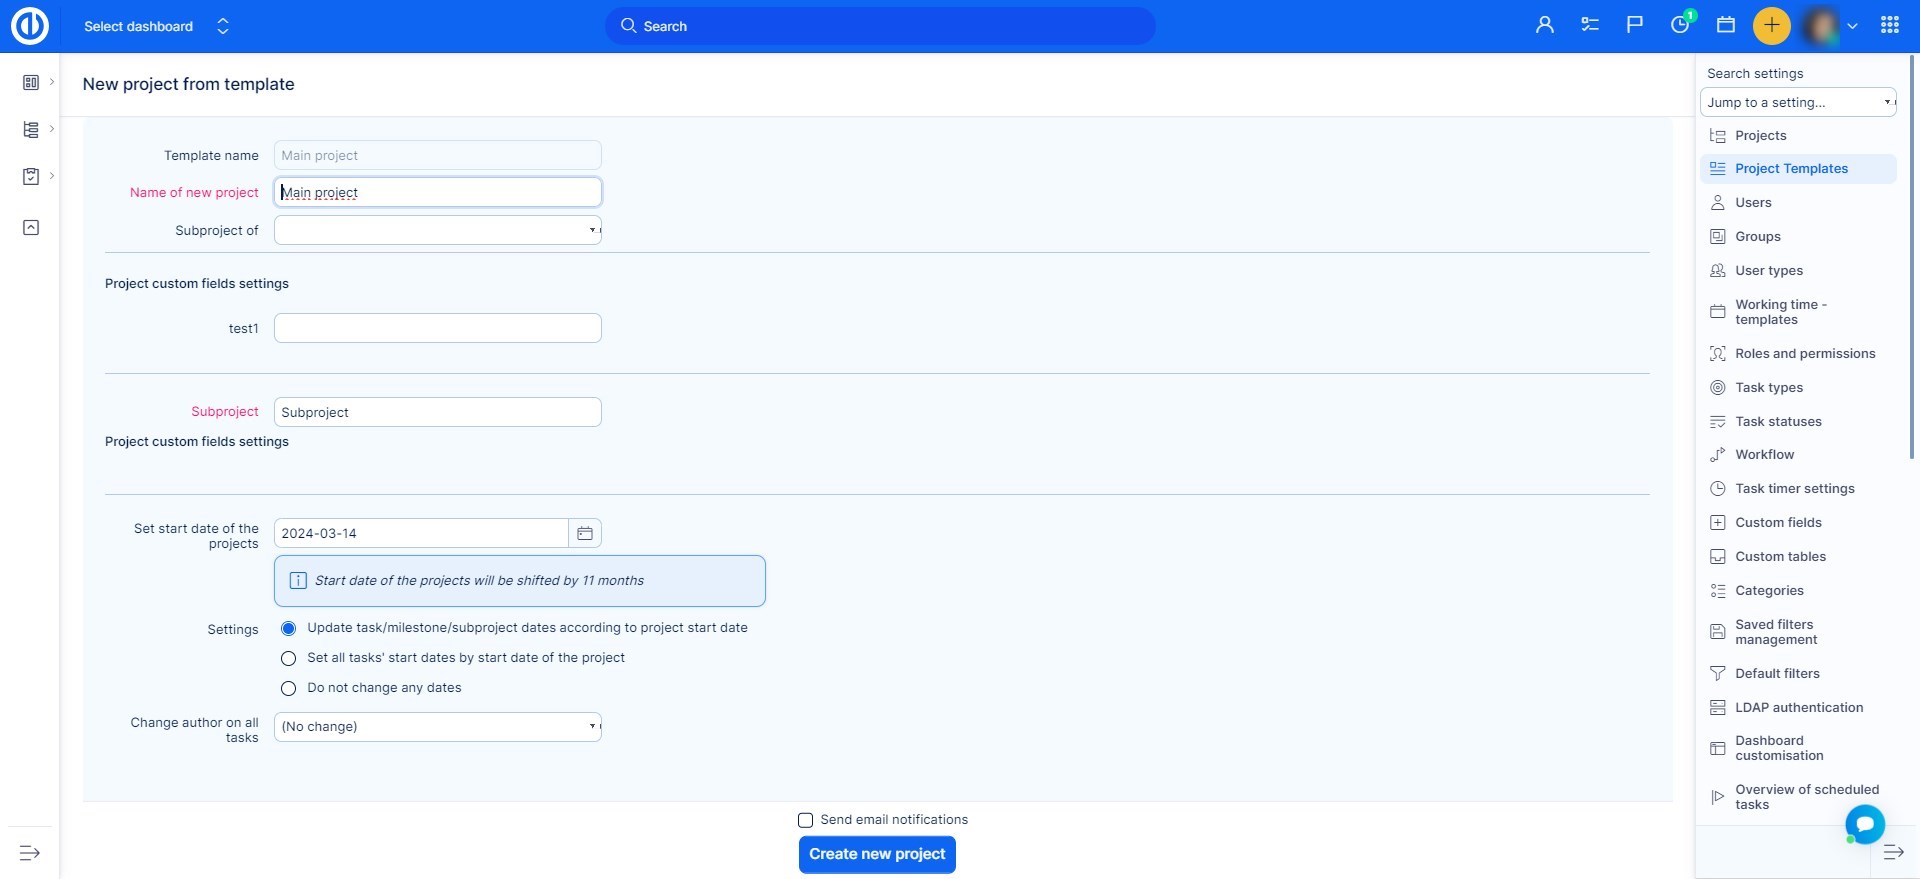
Task: Enable Send email notifications checkbox
Action: [805, 821]
